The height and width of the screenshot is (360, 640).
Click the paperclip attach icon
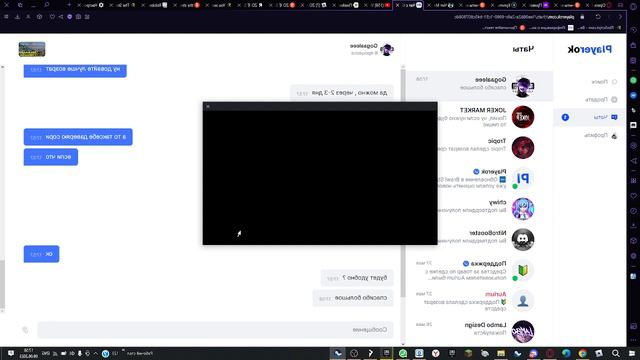tap(25, 330)
